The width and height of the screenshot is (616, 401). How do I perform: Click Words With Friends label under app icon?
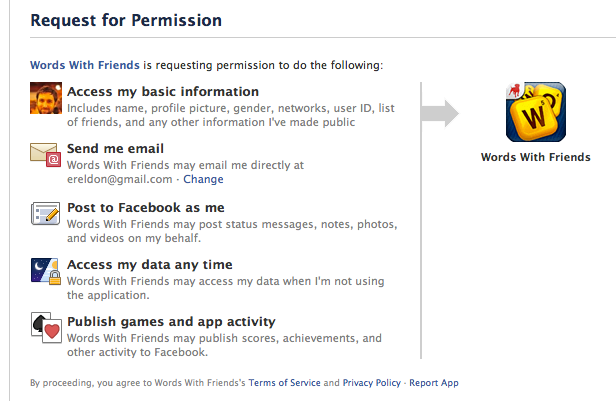(x=535, y=157)
